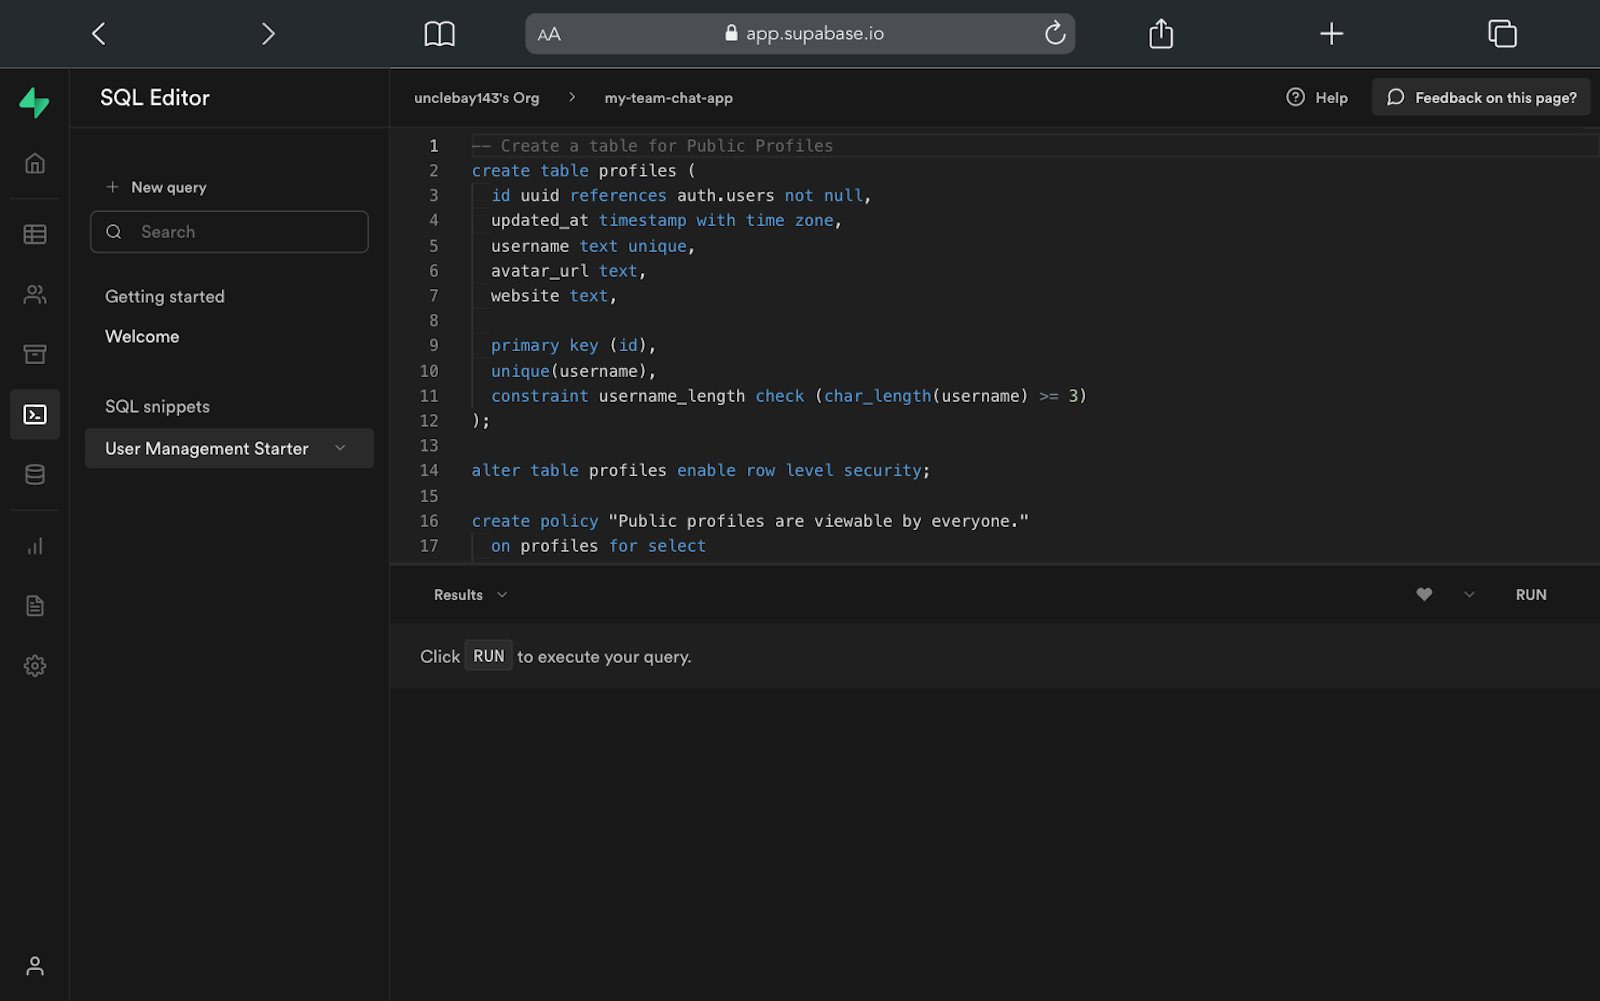1600x1001 pixels.
Task: Open the Database section
Action: pos(34,474)
